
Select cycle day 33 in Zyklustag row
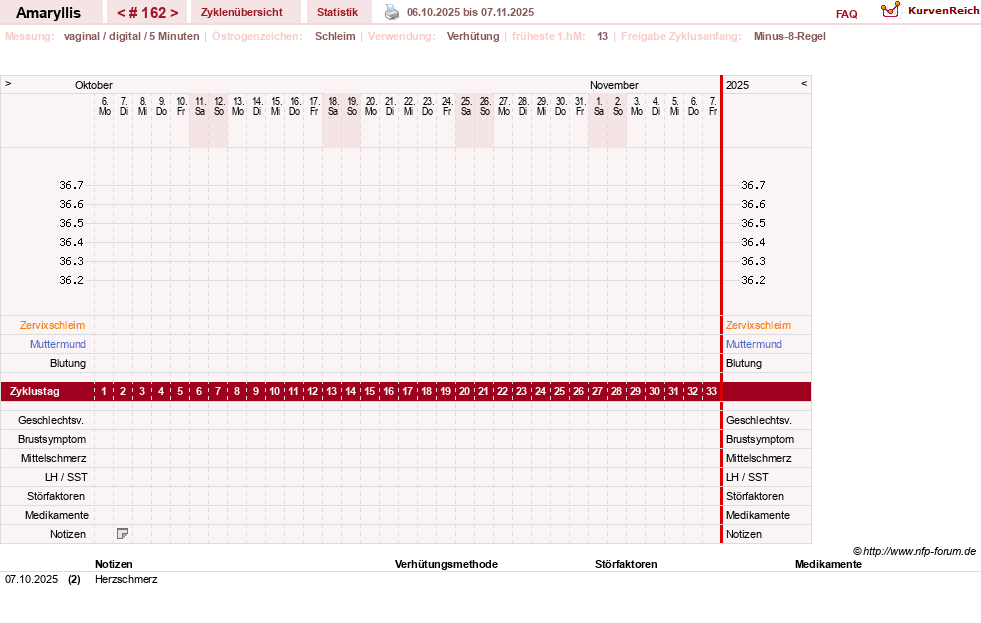pos(711,391)
